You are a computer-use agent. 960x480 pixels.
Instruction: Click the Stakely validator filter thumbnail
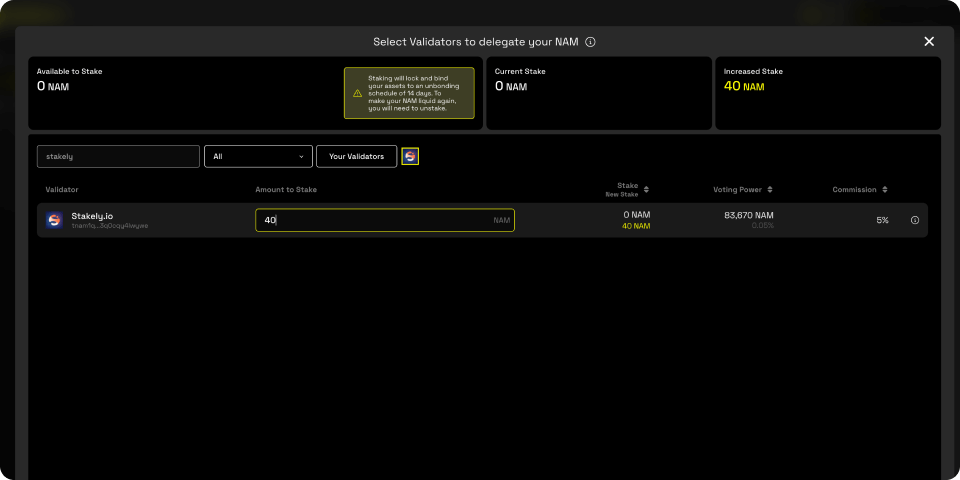coord(410,156)
